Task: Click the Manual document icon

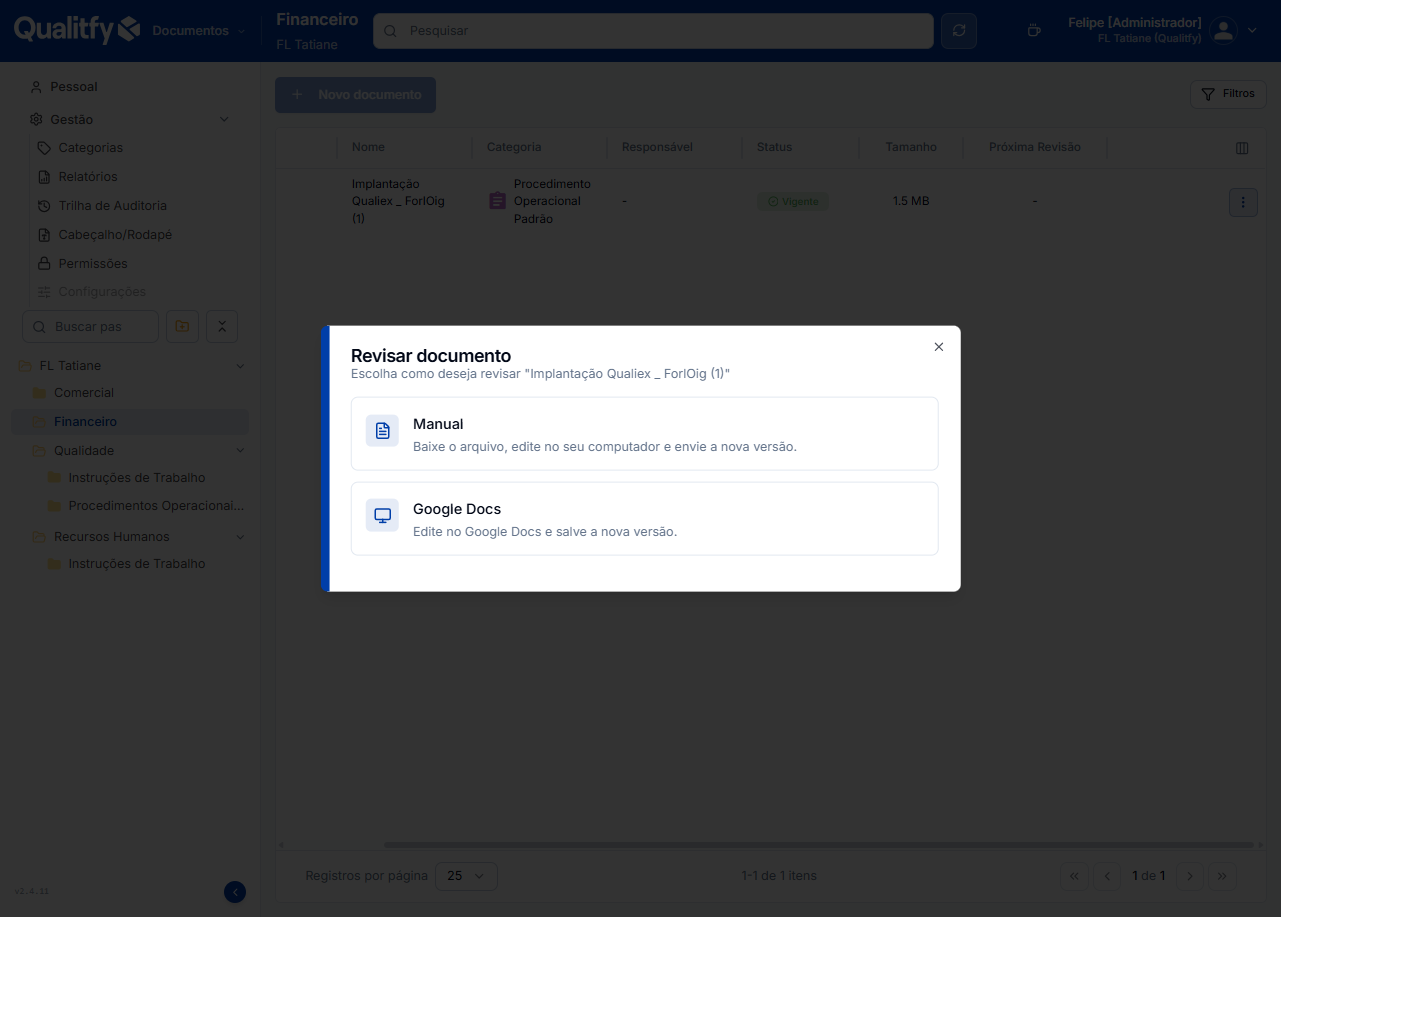Action: 382,431
